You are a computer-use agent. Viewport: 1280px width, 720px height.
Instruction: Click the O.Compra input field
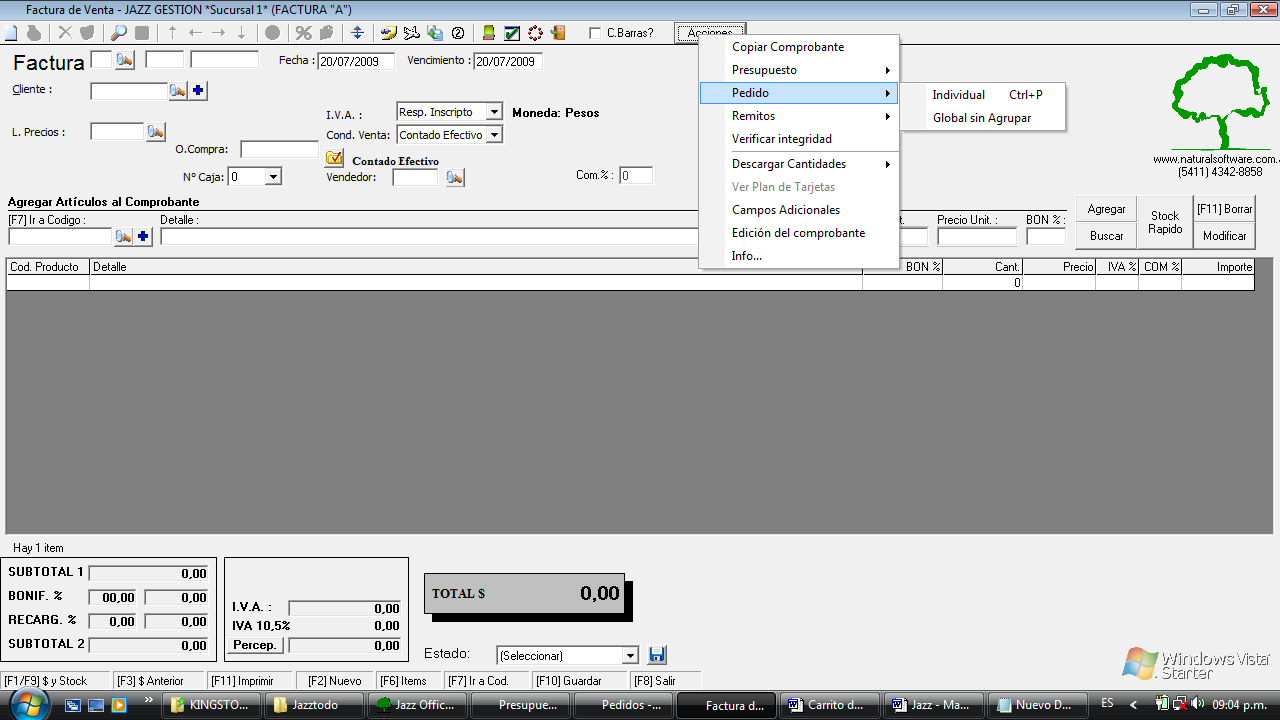280,149
